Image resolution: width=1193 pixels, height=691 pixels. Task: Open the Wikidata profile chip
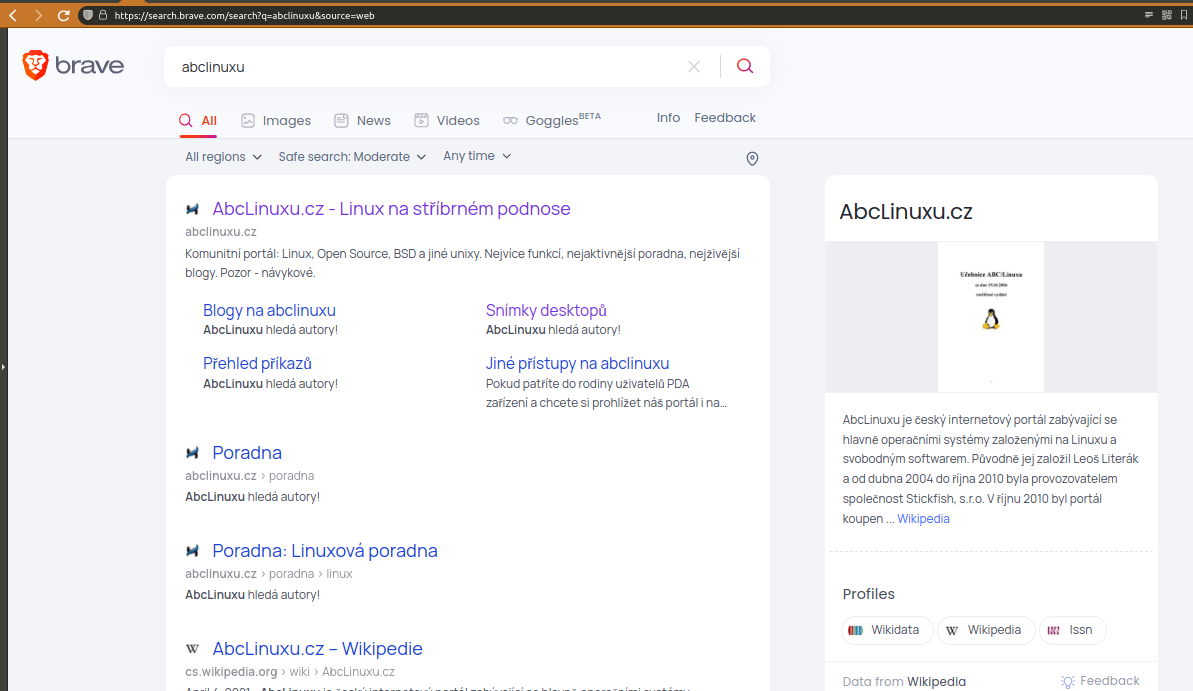point(886,630)
